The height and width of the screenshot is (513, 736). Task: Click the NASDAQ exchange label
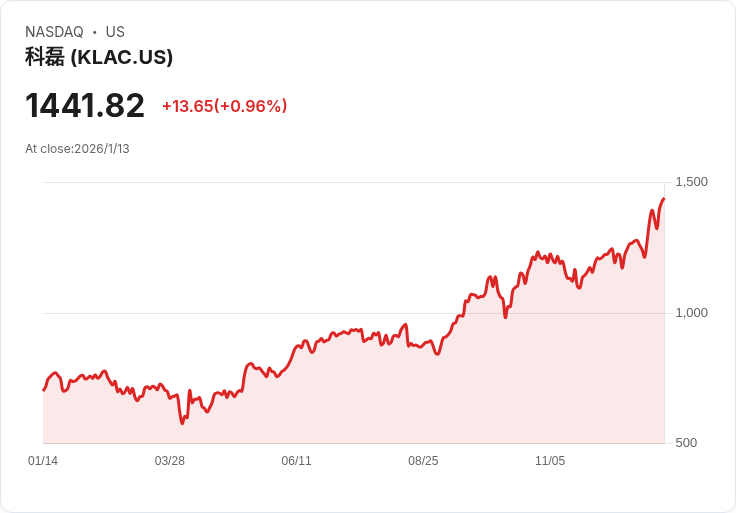pos(54,32)
